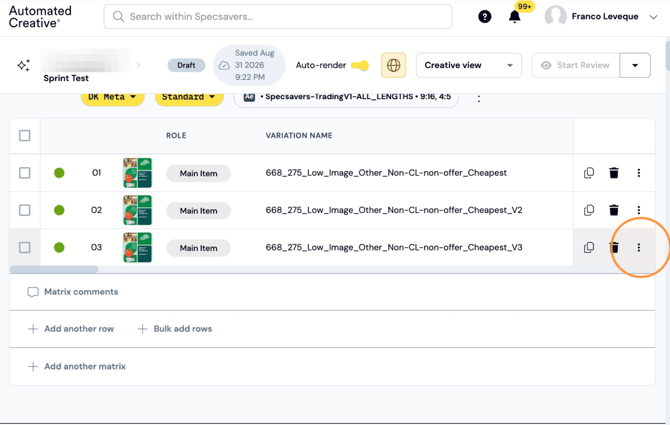The height and width of the screenshot is (425, 670).
Task: Open thumbnail preview for row 02
Action: (x=138, y=210)
